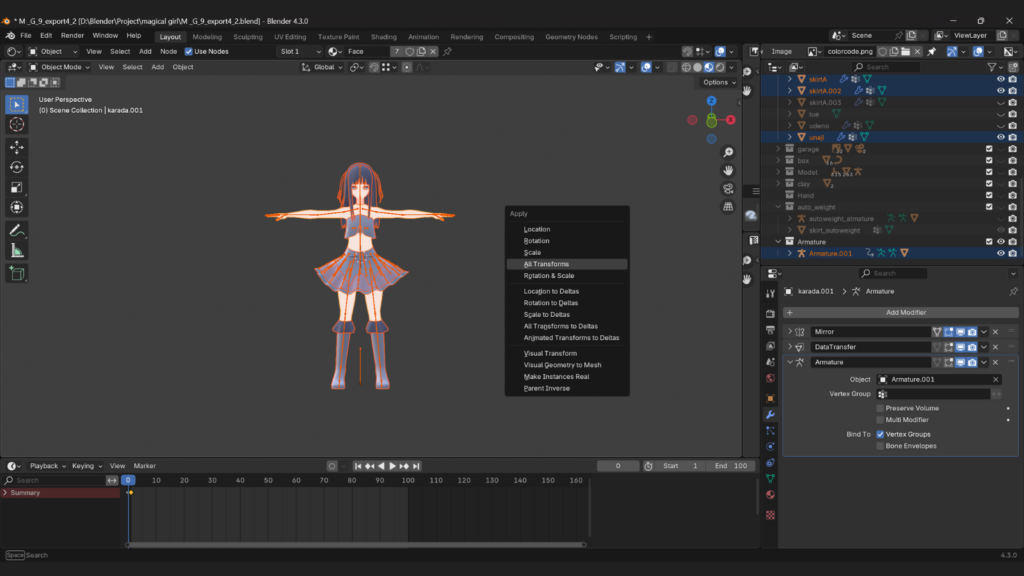The height and width of the screenshot is (576, 1024).
Task: Uncheck the Vertex Groups bind option
Action: 880,434
